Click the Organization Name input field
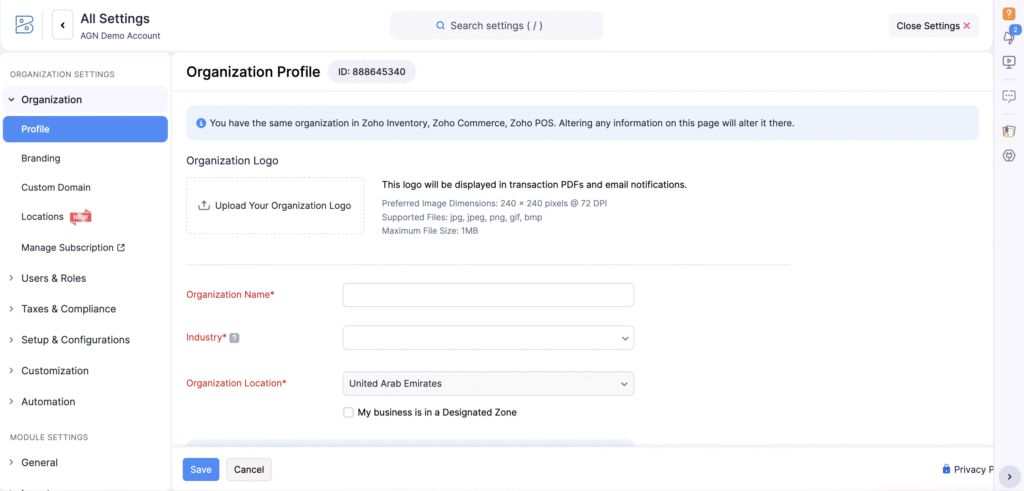This screenshot has height=491, width=1024. (488, 295)
